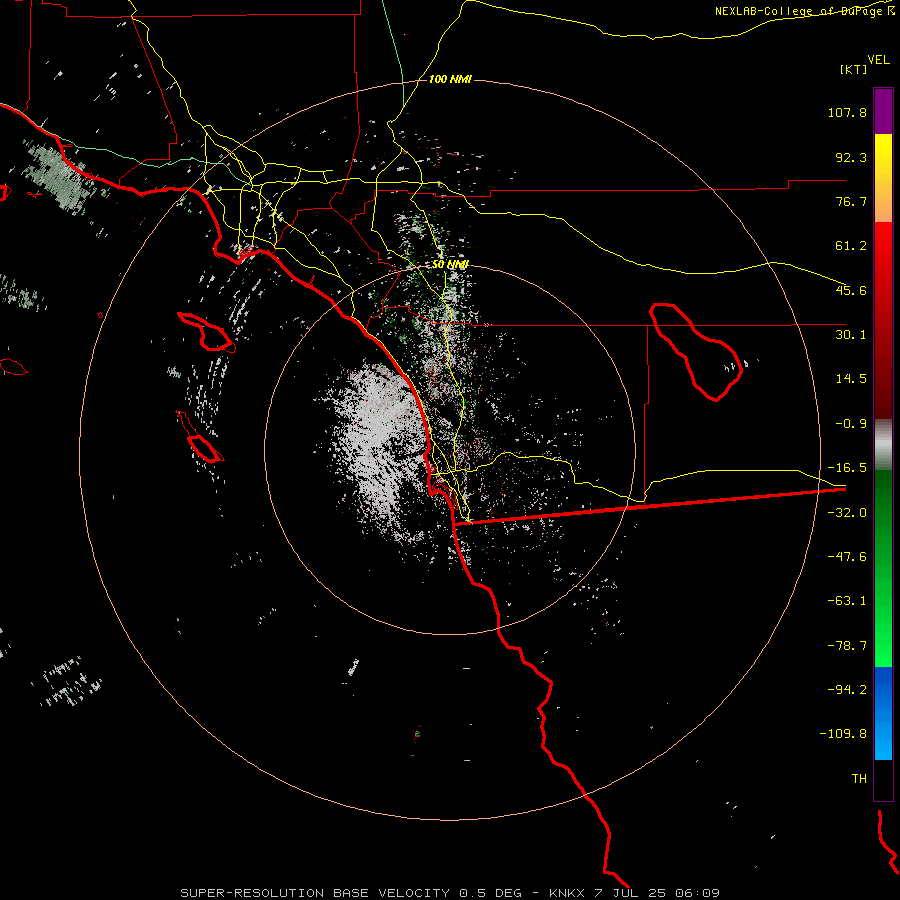Click the 100 NMI range ring label
The image size is (900, 900).
point(450,79)
